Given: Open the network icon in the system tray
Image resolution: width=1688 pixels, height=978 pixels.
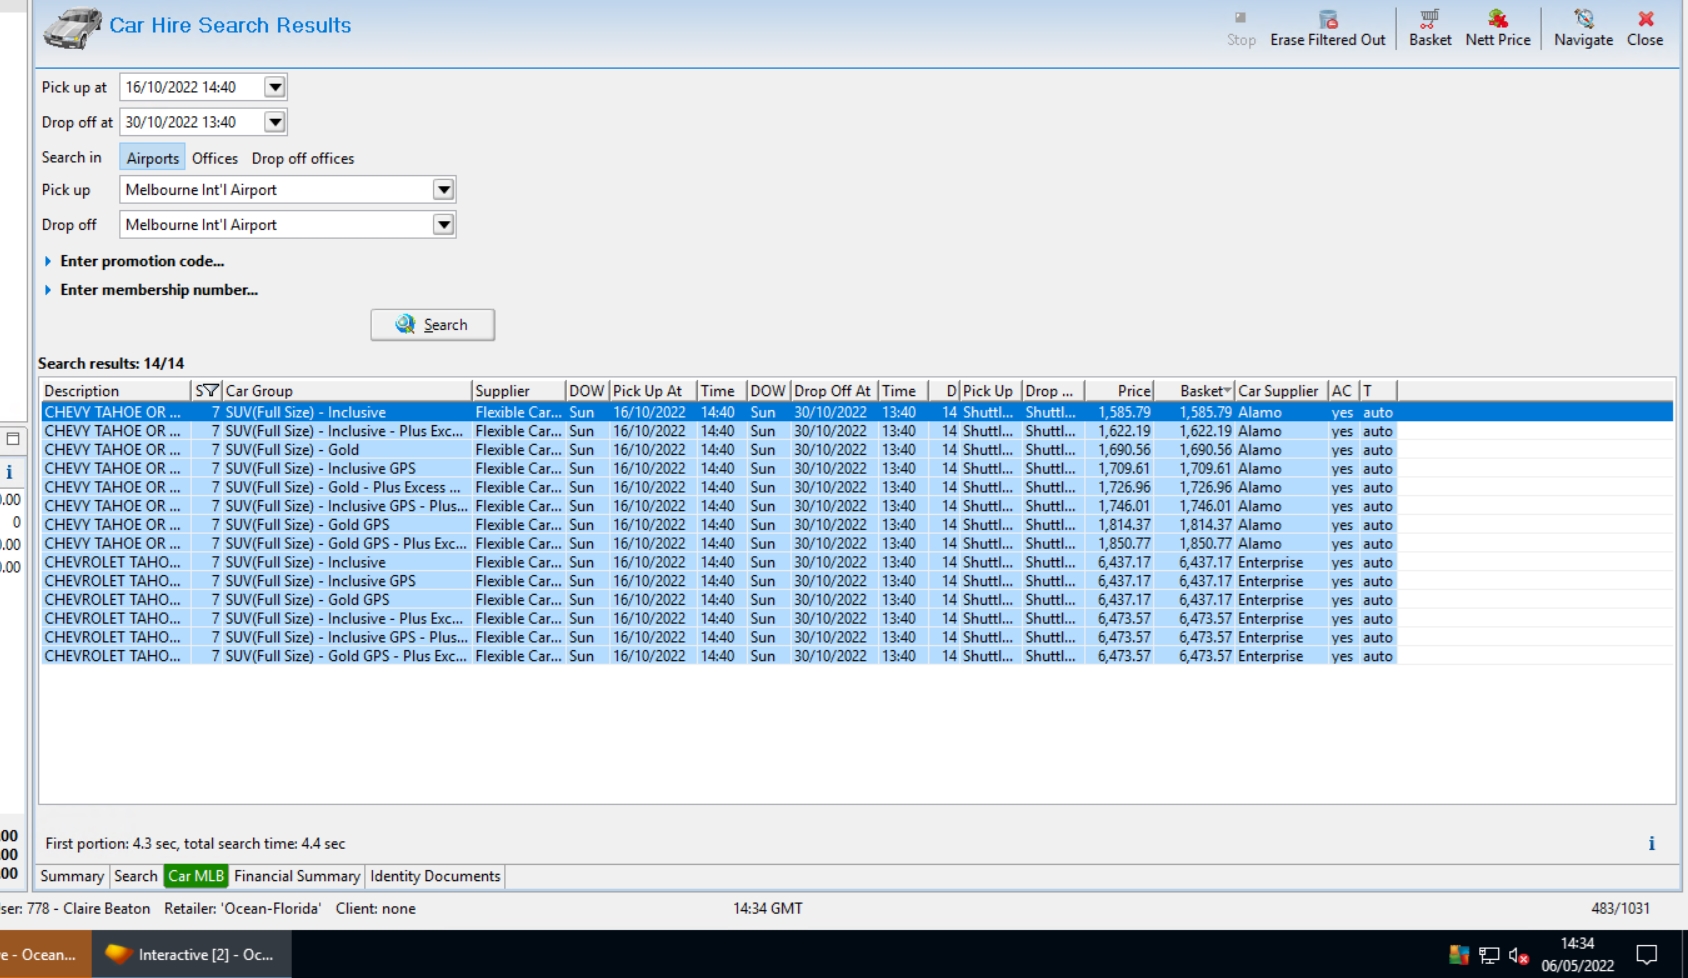Looking at the screenshot, I should (x=1489, y=955).
